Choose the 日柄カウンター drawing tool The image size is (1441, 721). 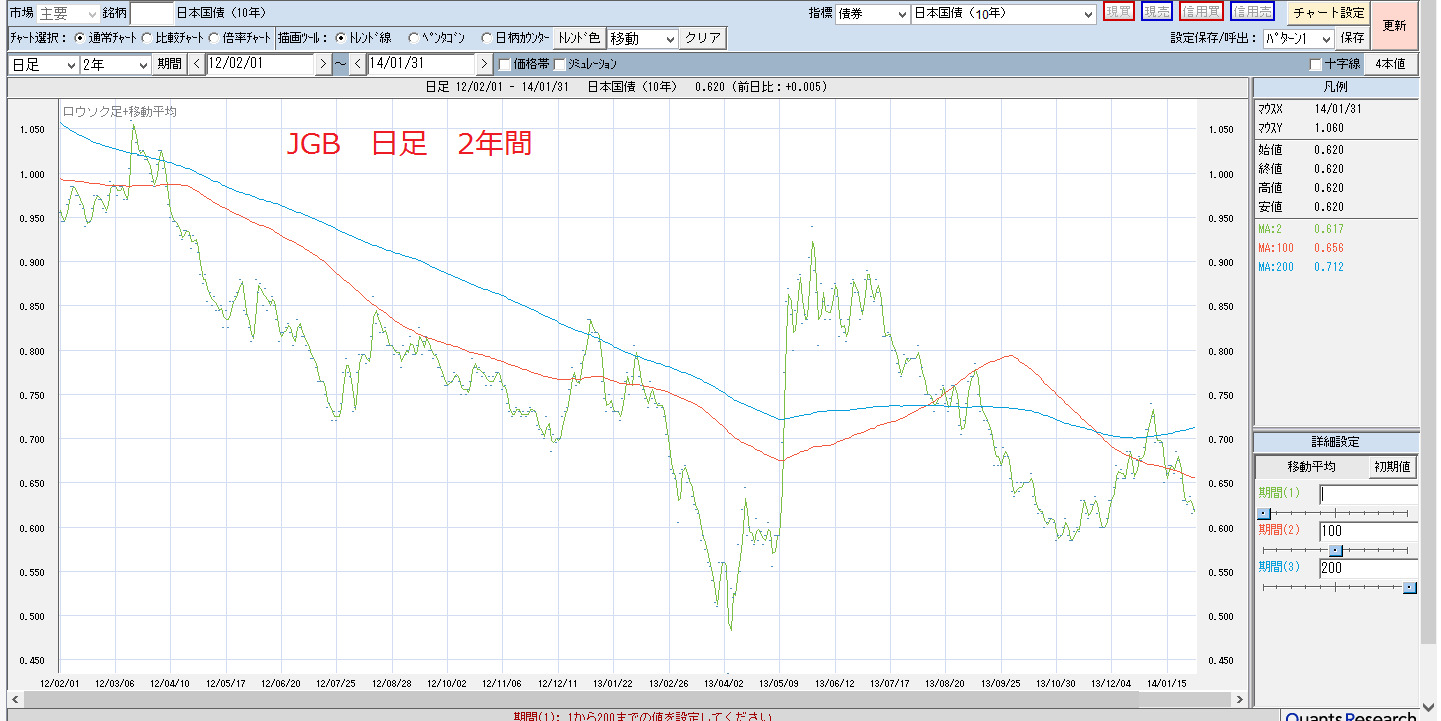coord(487,38)
